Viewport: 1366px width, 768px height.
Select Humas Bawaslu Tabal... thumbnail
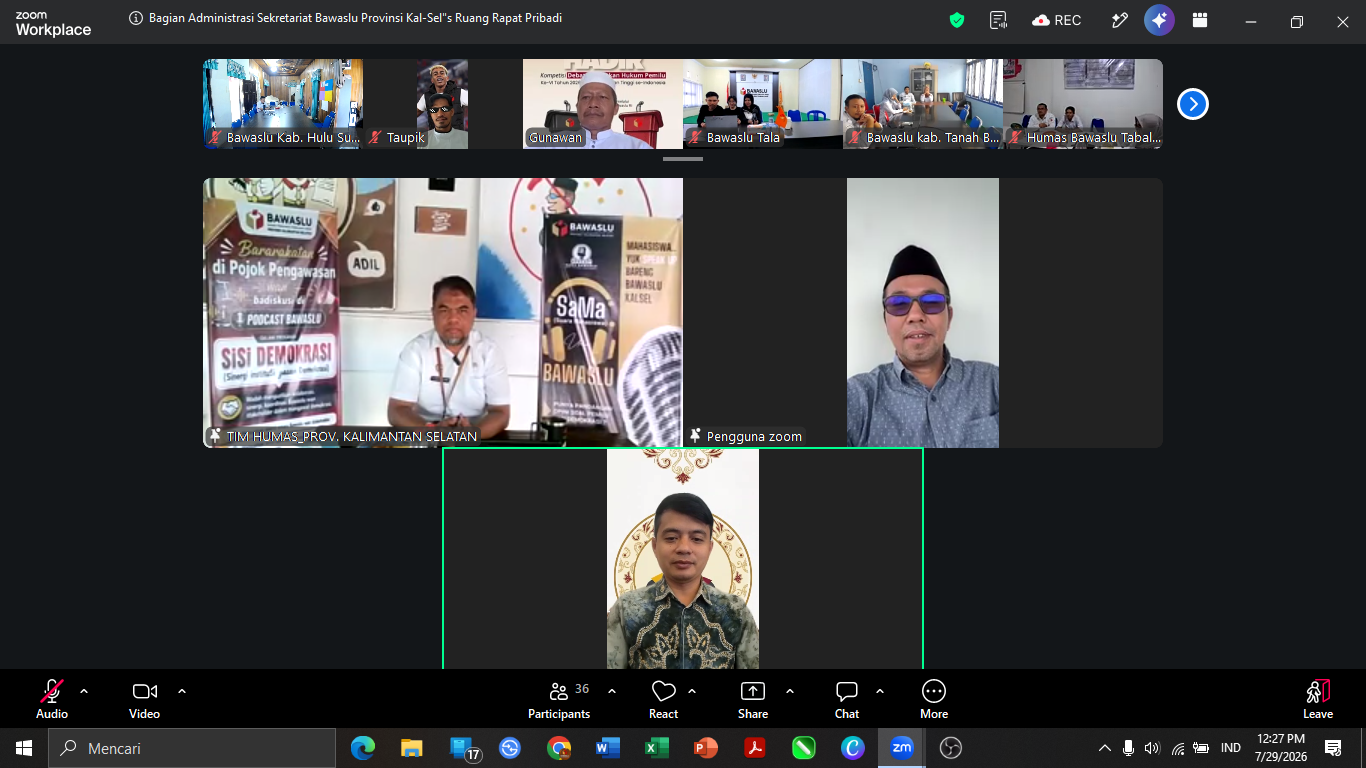pos(1083,104)
